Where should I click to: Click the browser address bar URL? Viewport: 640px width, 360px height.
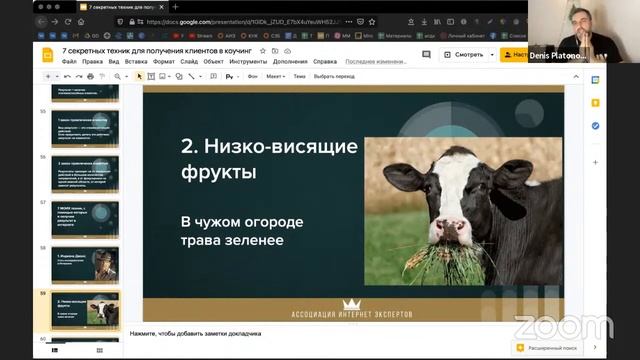pyautogui.click(x=243, y=22)
